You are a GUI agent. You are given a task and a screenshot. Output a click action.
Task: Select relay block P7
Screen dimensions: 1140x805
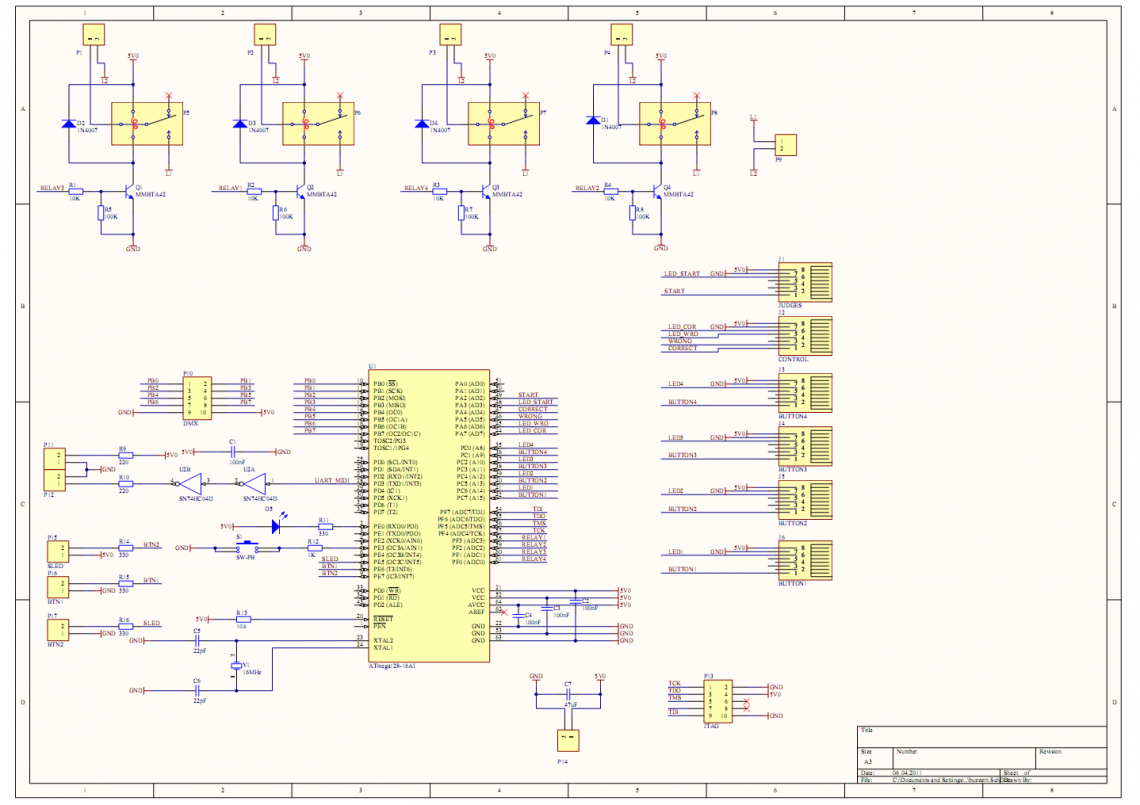coord(504,124)
